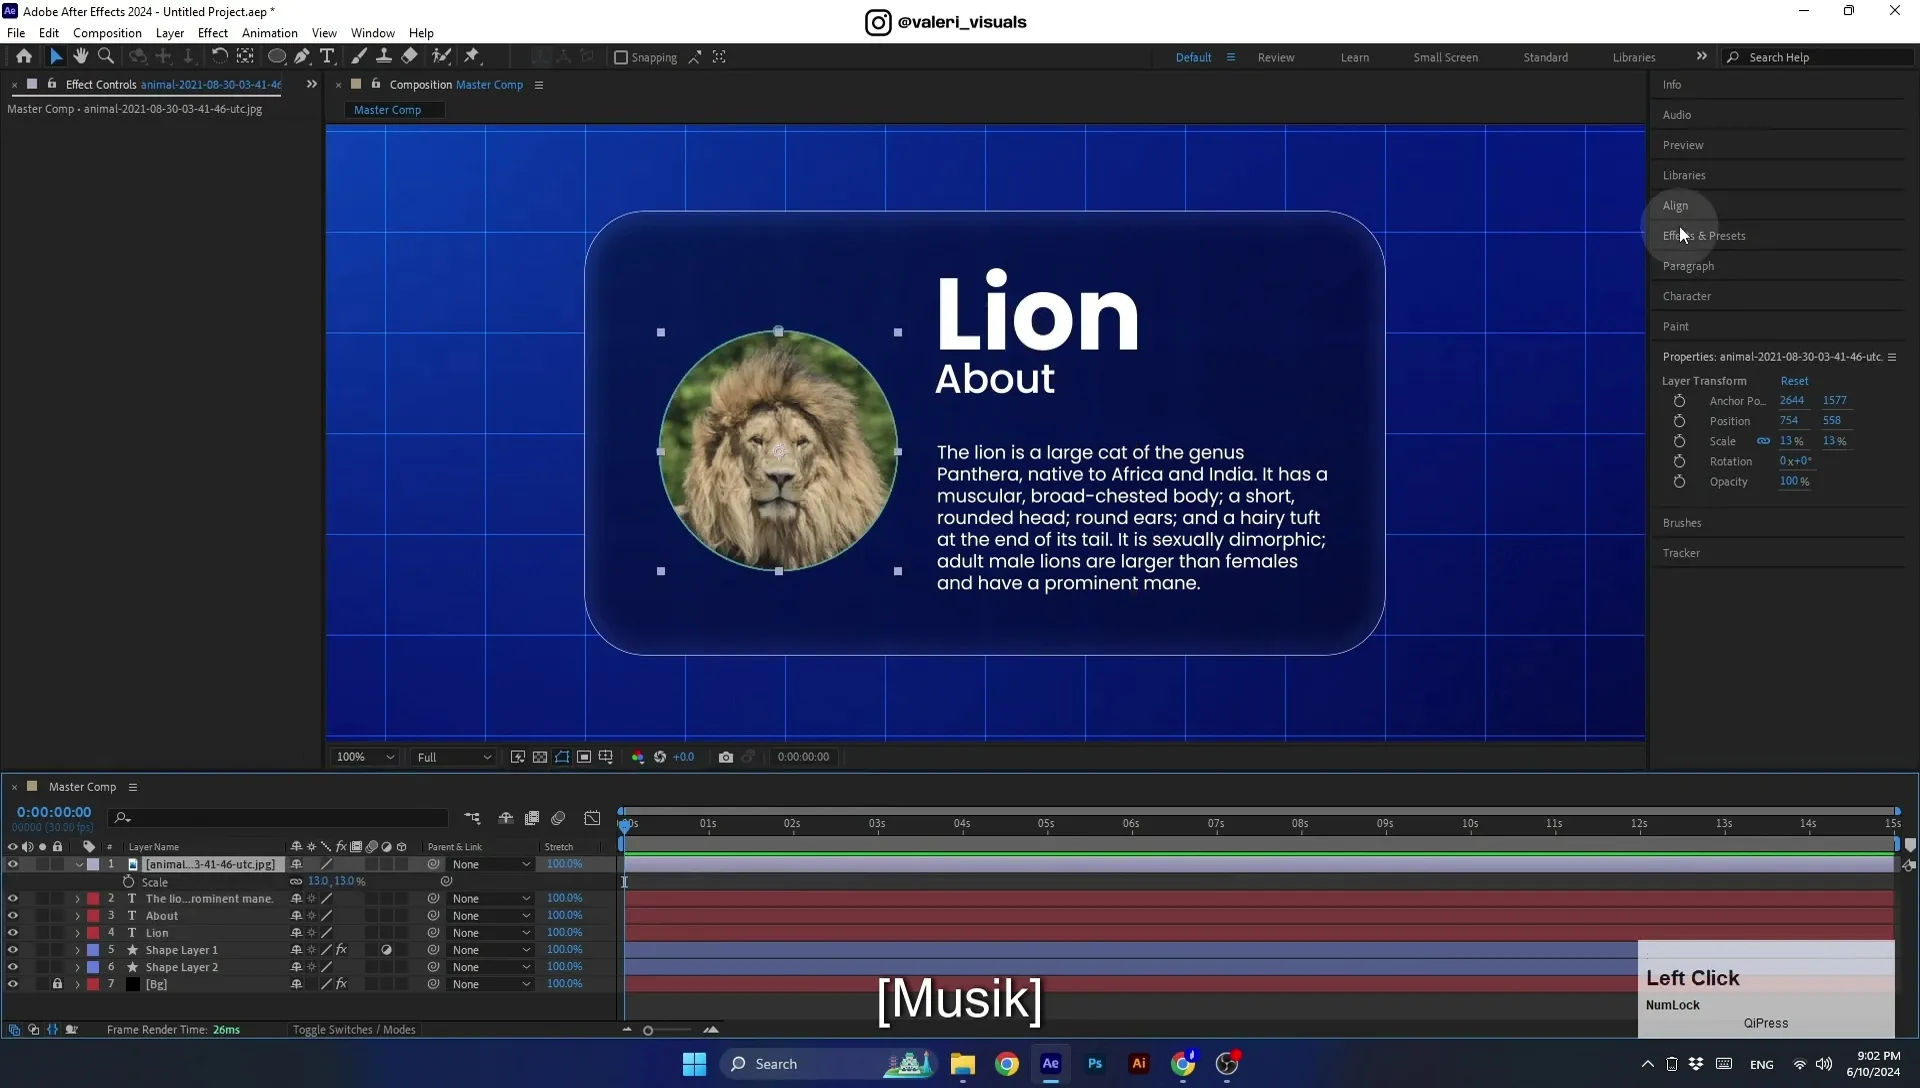Click Reset Exposure icon in viewer
Viewport: 1920px width, 1088px height.
point(660,757)
